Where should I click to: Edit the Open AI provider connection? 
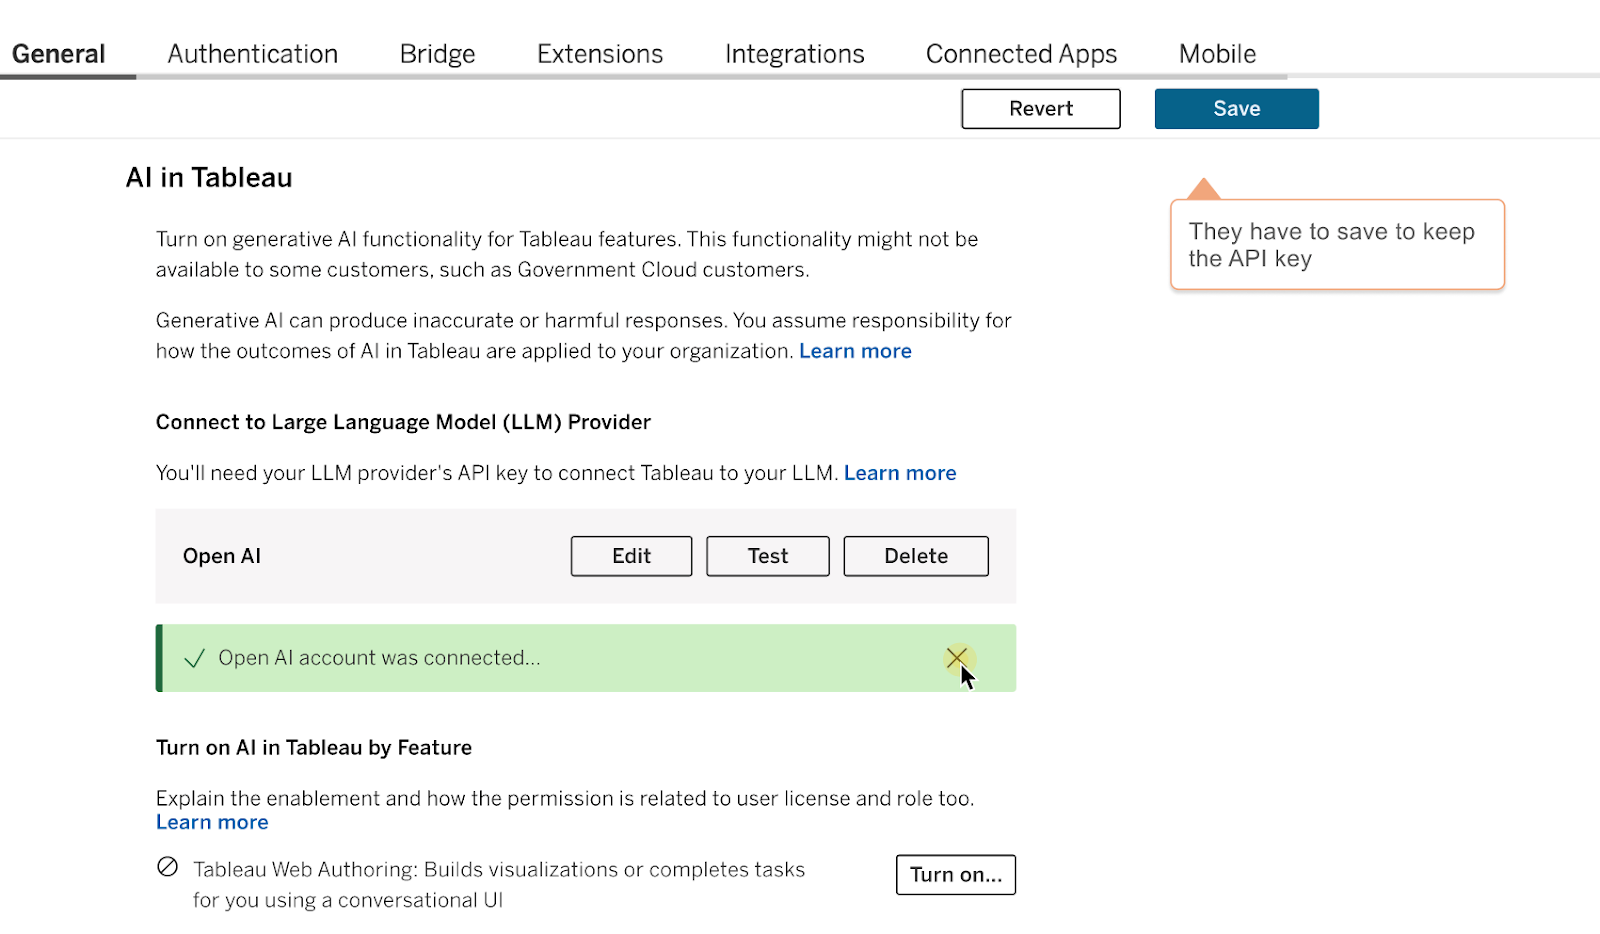(631, 556)
